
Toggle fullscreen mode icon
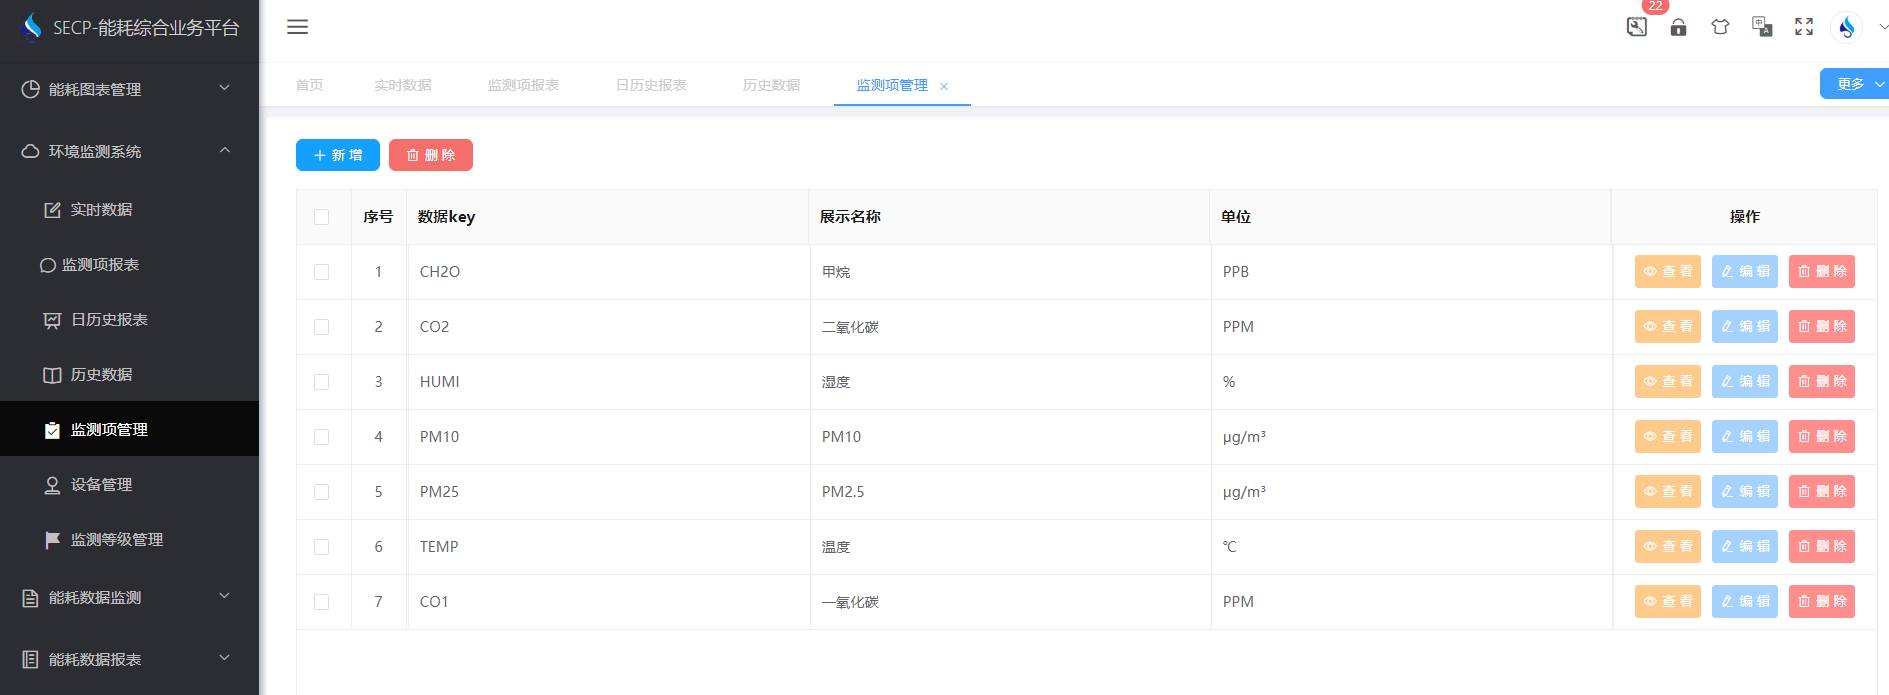click(1804, 27)
